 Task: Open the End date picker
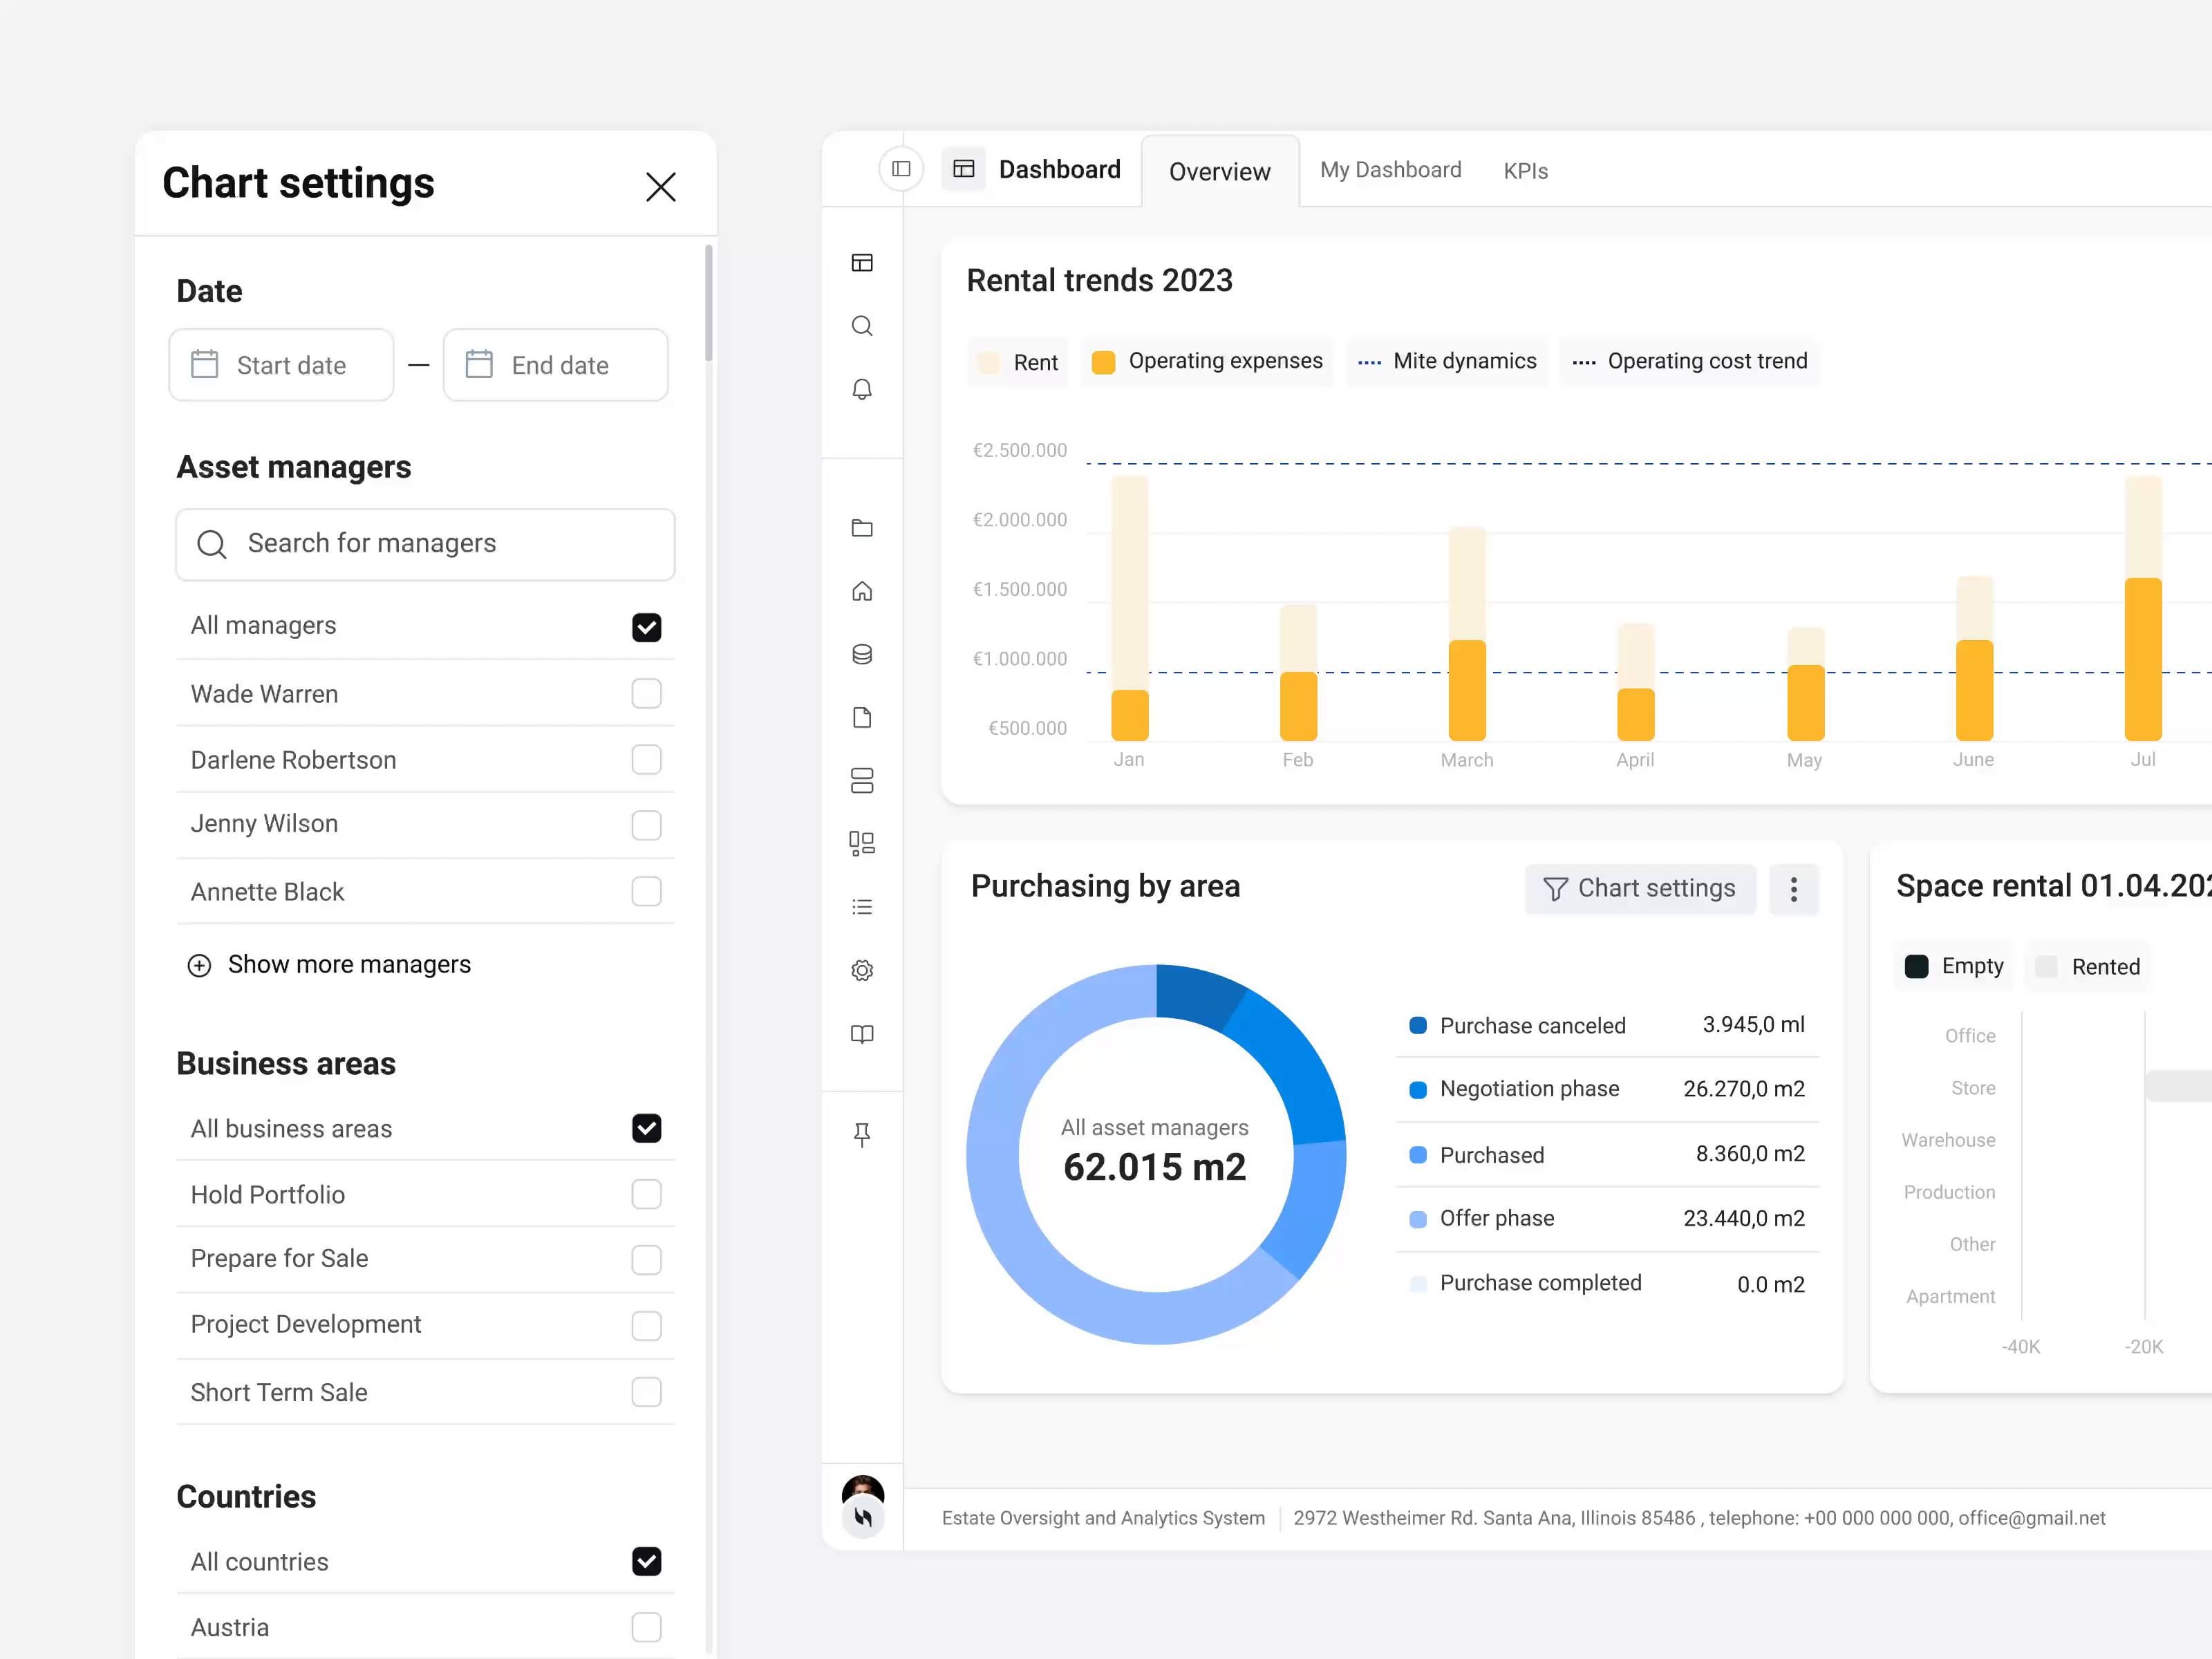pos(556,365)
